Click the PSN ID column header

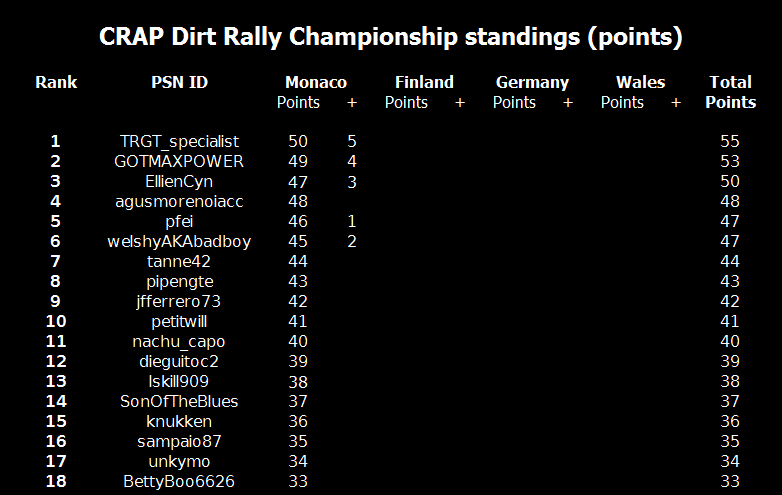[x=179, y=82]
